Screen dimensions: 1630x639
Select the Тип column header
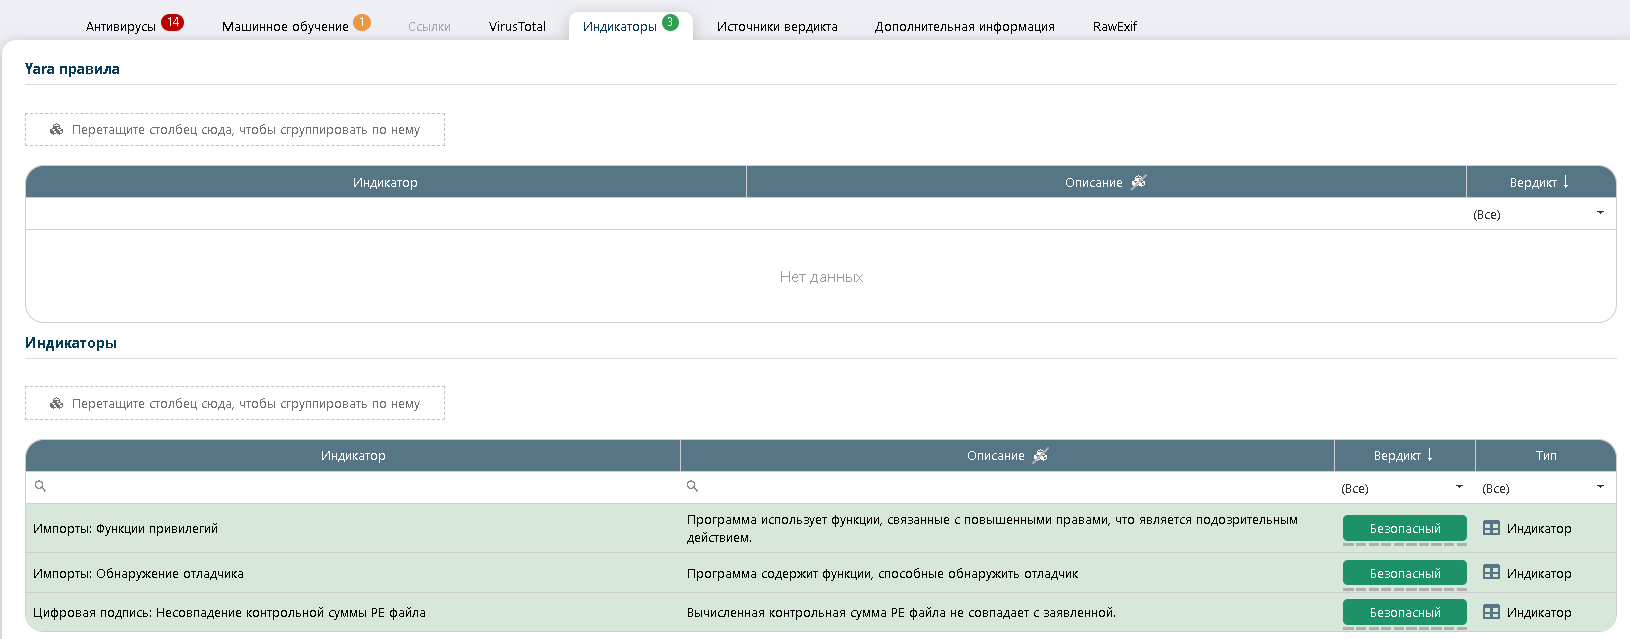[1545, 455]
